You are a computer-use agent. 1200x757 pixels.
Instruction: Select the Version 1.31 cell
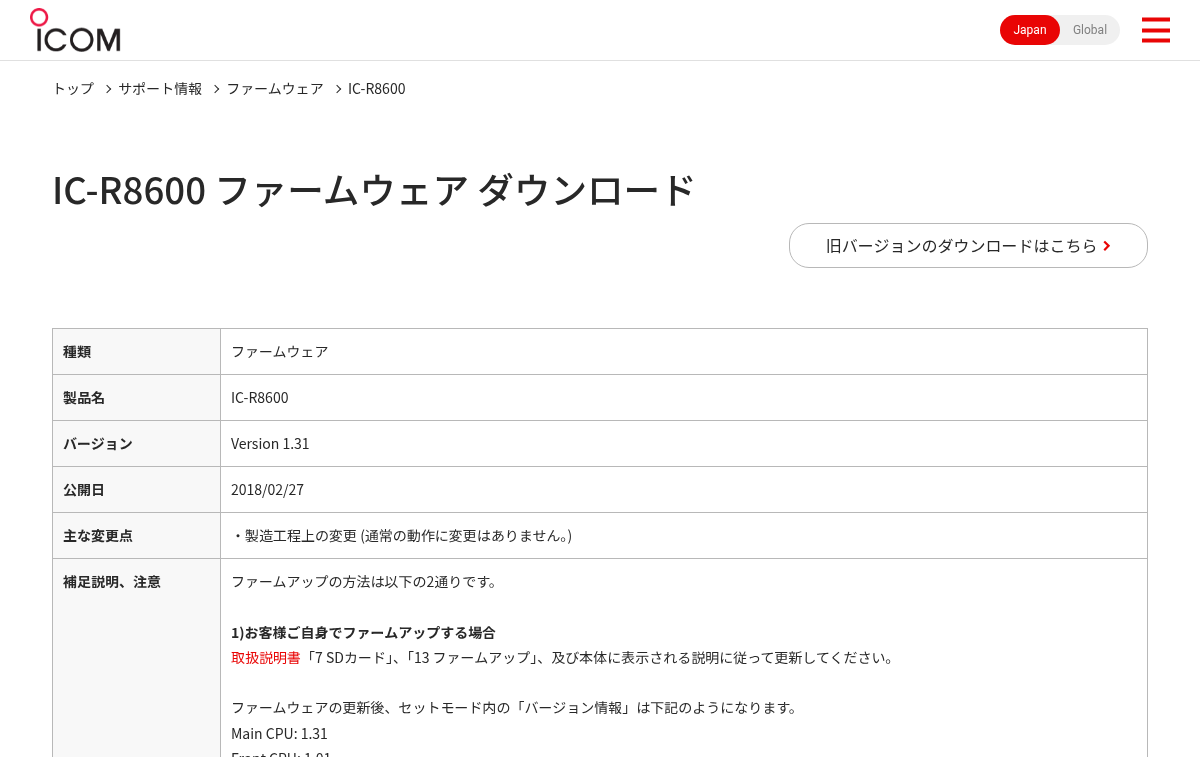point(684,444)
